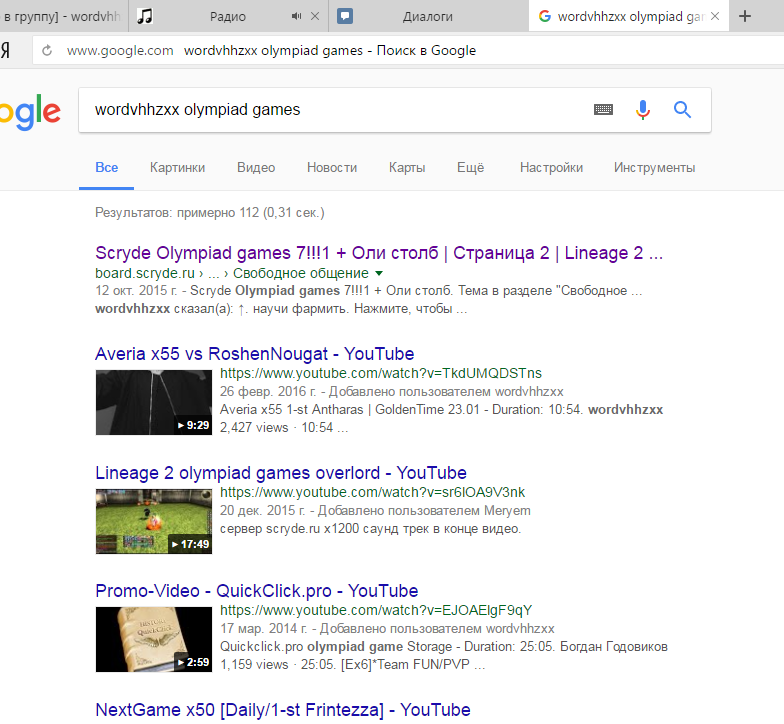Open the Scryde Olympiad games 7 result link
Image resolution: width=784 pixels, height=724 pixels.
pyautogui.click(x=378, y=253)
